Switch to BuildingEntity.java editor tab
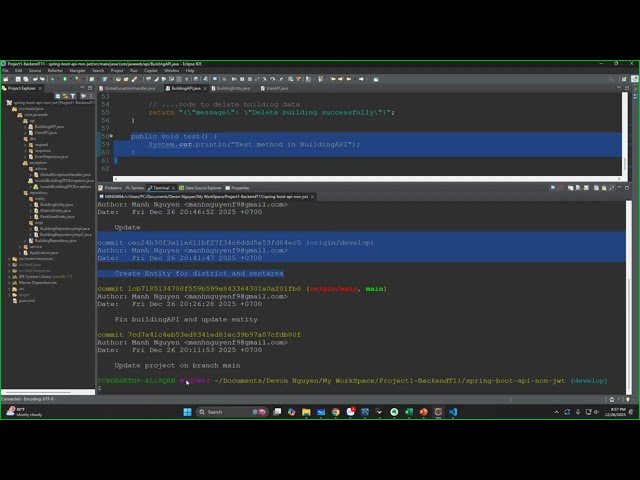 [x=231, y=88]
